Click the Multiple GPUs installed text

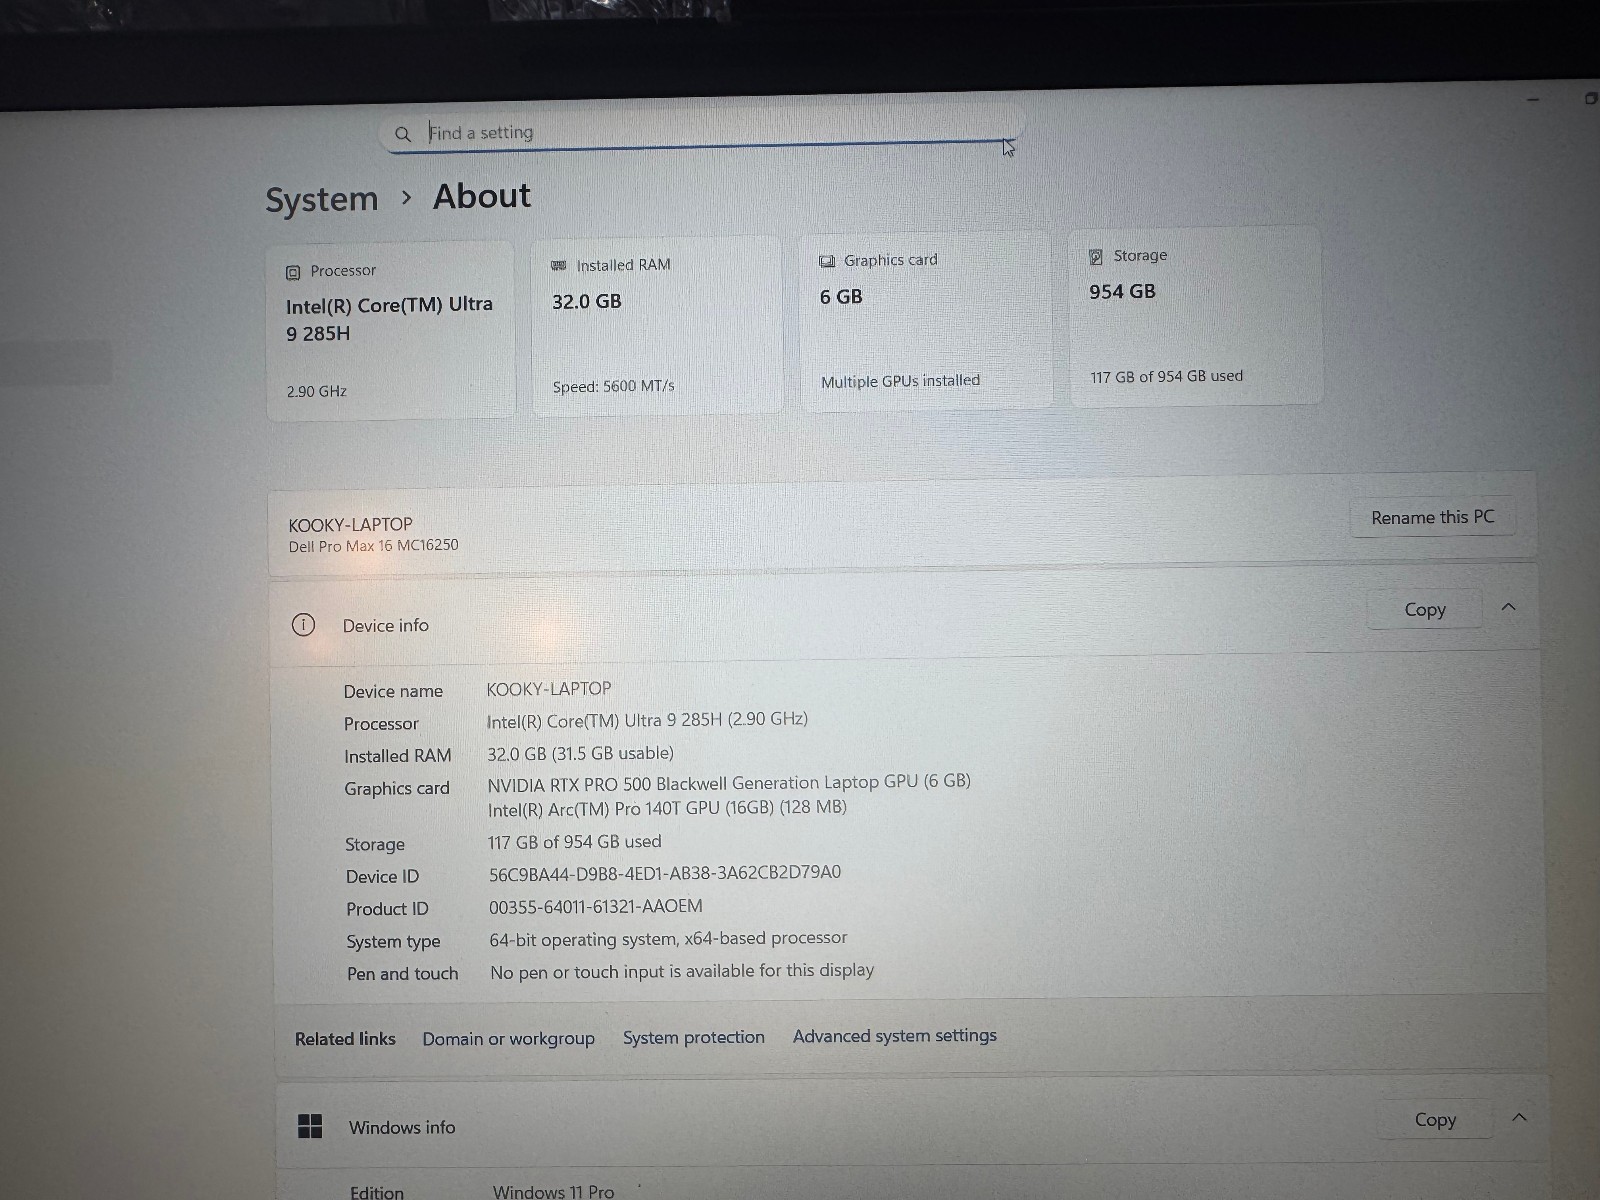[901, 381]
